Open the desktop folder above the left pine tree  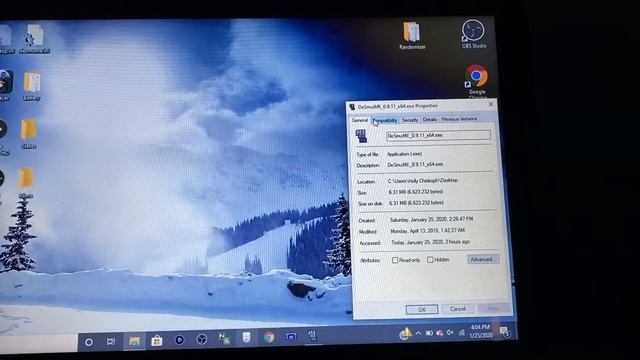[x=26, y=183]
